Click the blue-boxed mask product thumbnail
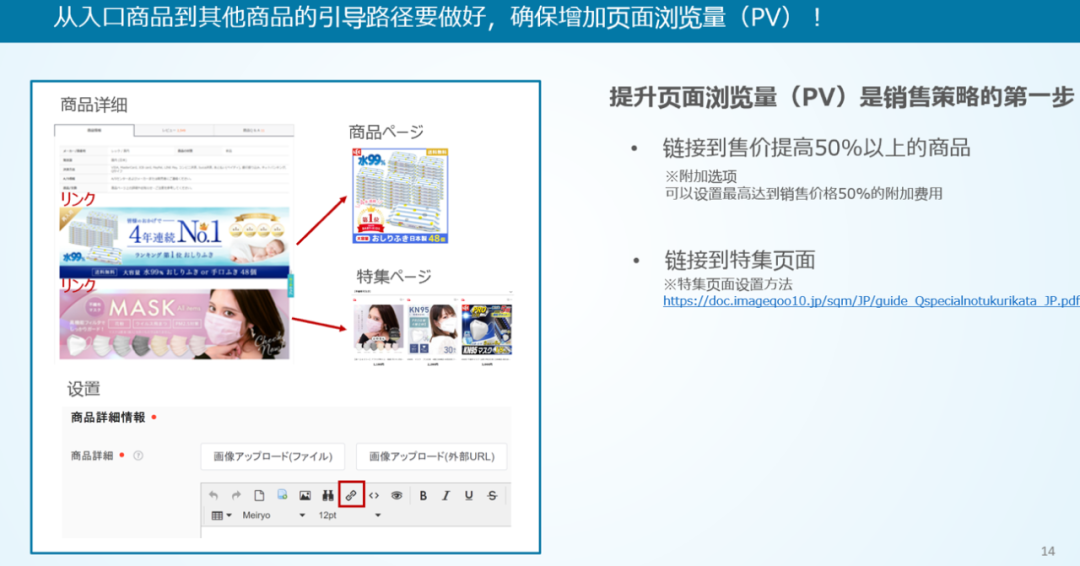The image size is (1080, 566). 487,329
